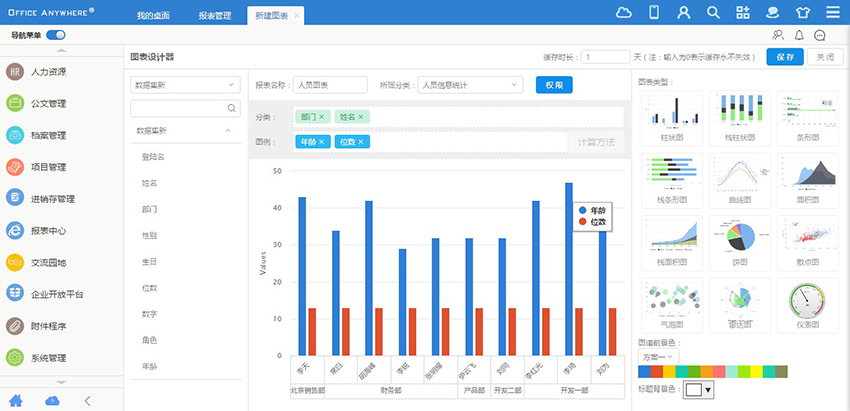Screen dimensions: 850x411
Task: Click the home icon at bottom left
Action: (x=17, y=401)
